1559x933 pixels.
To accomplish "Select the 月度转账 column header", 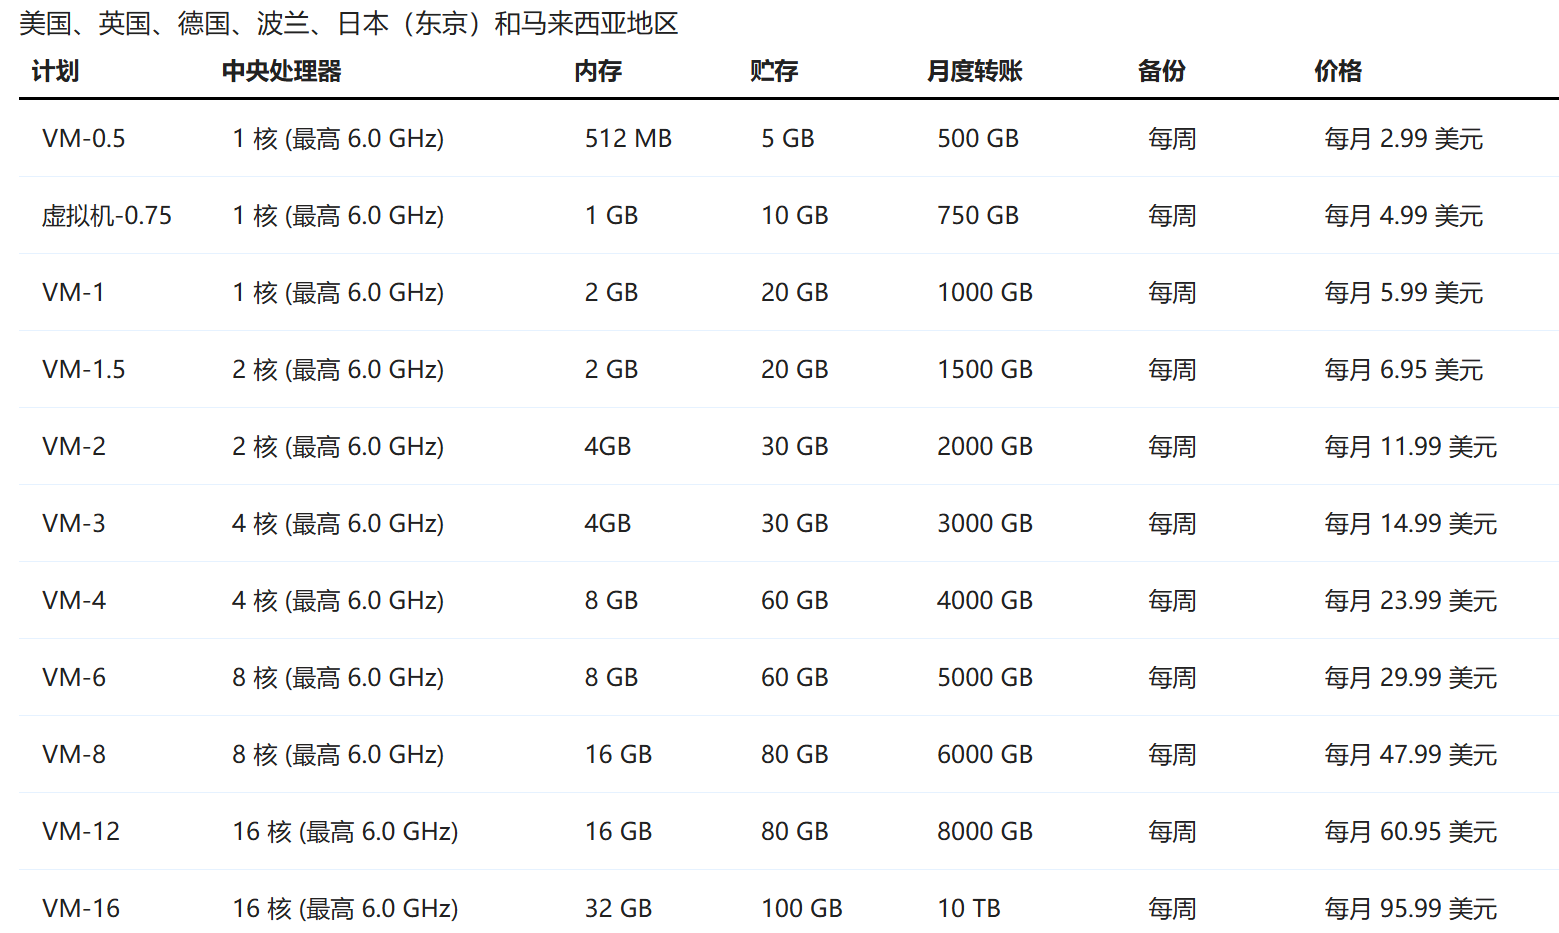I will click(974, 71).
